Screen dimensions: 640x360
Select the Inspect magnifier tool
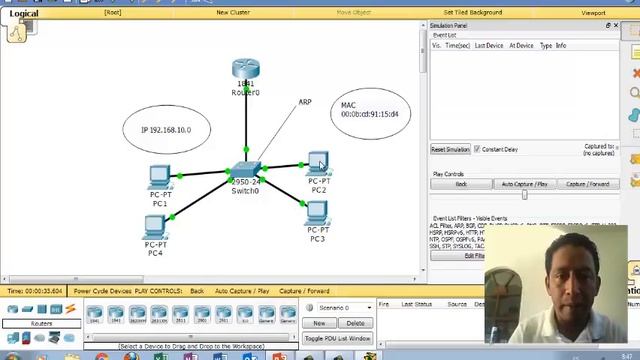pos(635,93)
